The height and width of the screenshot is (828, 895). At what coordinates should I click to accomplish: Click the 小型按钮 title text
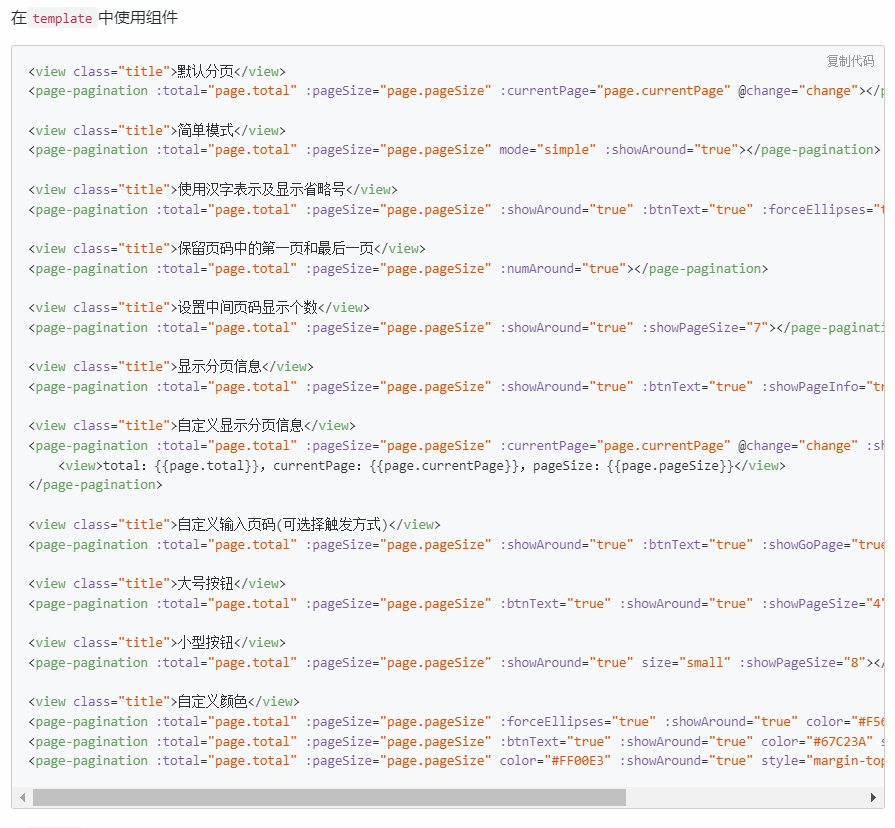pyautogui.click(x=205, y=642)
